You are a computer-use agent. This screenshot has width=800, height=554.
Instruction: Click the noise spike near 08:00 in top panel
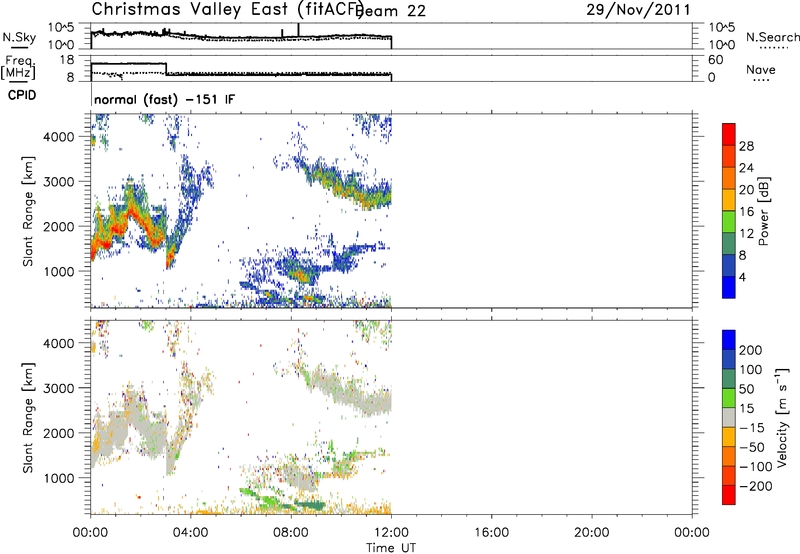pyautogui.click(x=298, y=30)
